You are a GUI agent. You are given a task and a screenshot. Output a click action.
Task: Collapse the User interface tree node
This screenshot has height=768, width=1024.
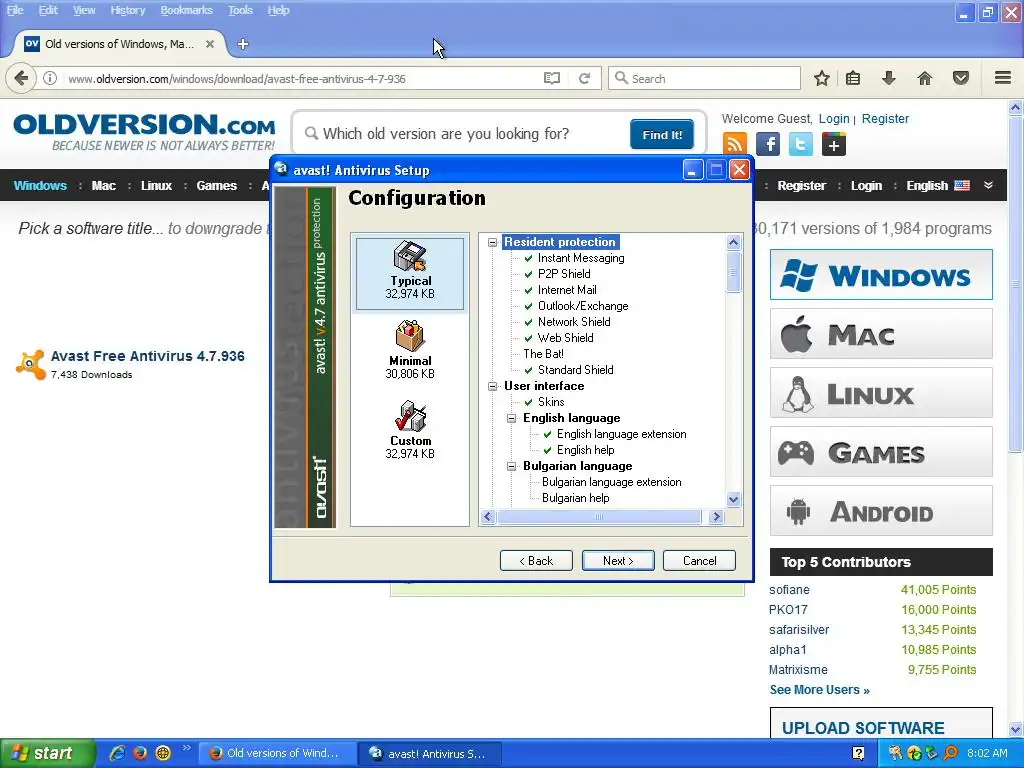click(x=492, y=386)
